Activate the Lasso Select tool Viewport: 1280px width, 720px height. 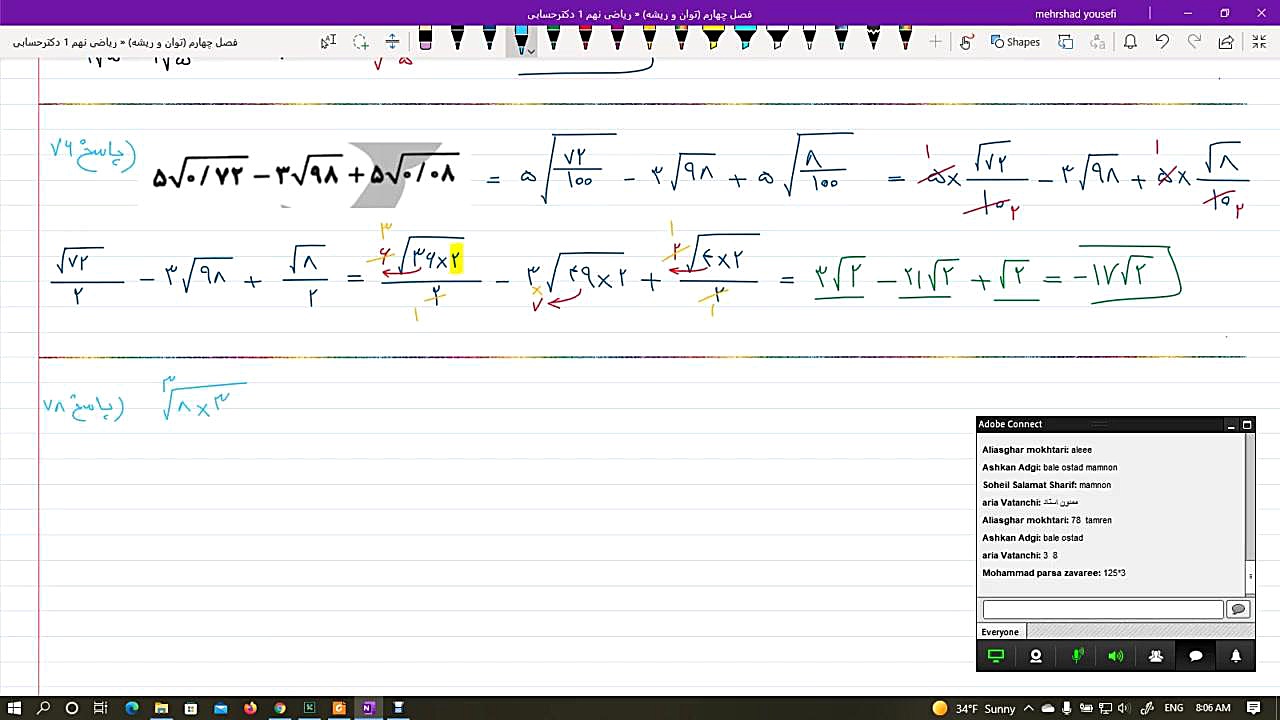click(360, 42)
